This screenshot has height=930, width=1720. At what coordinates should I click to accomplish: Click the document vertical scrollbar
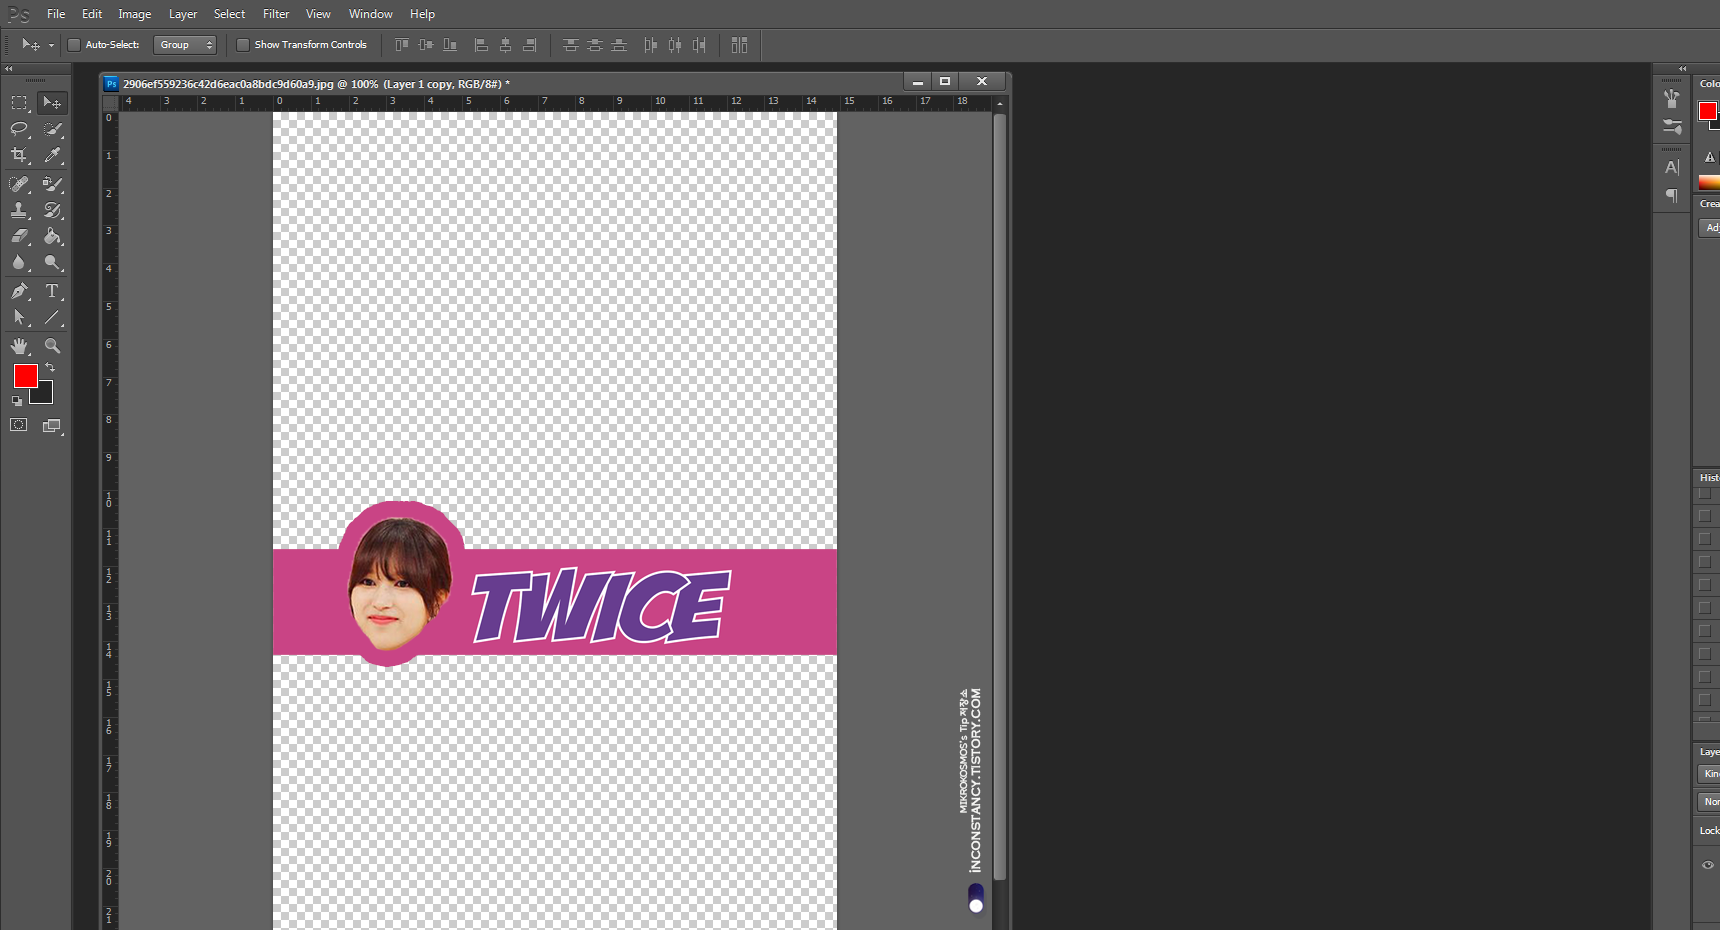(1000, 497)
